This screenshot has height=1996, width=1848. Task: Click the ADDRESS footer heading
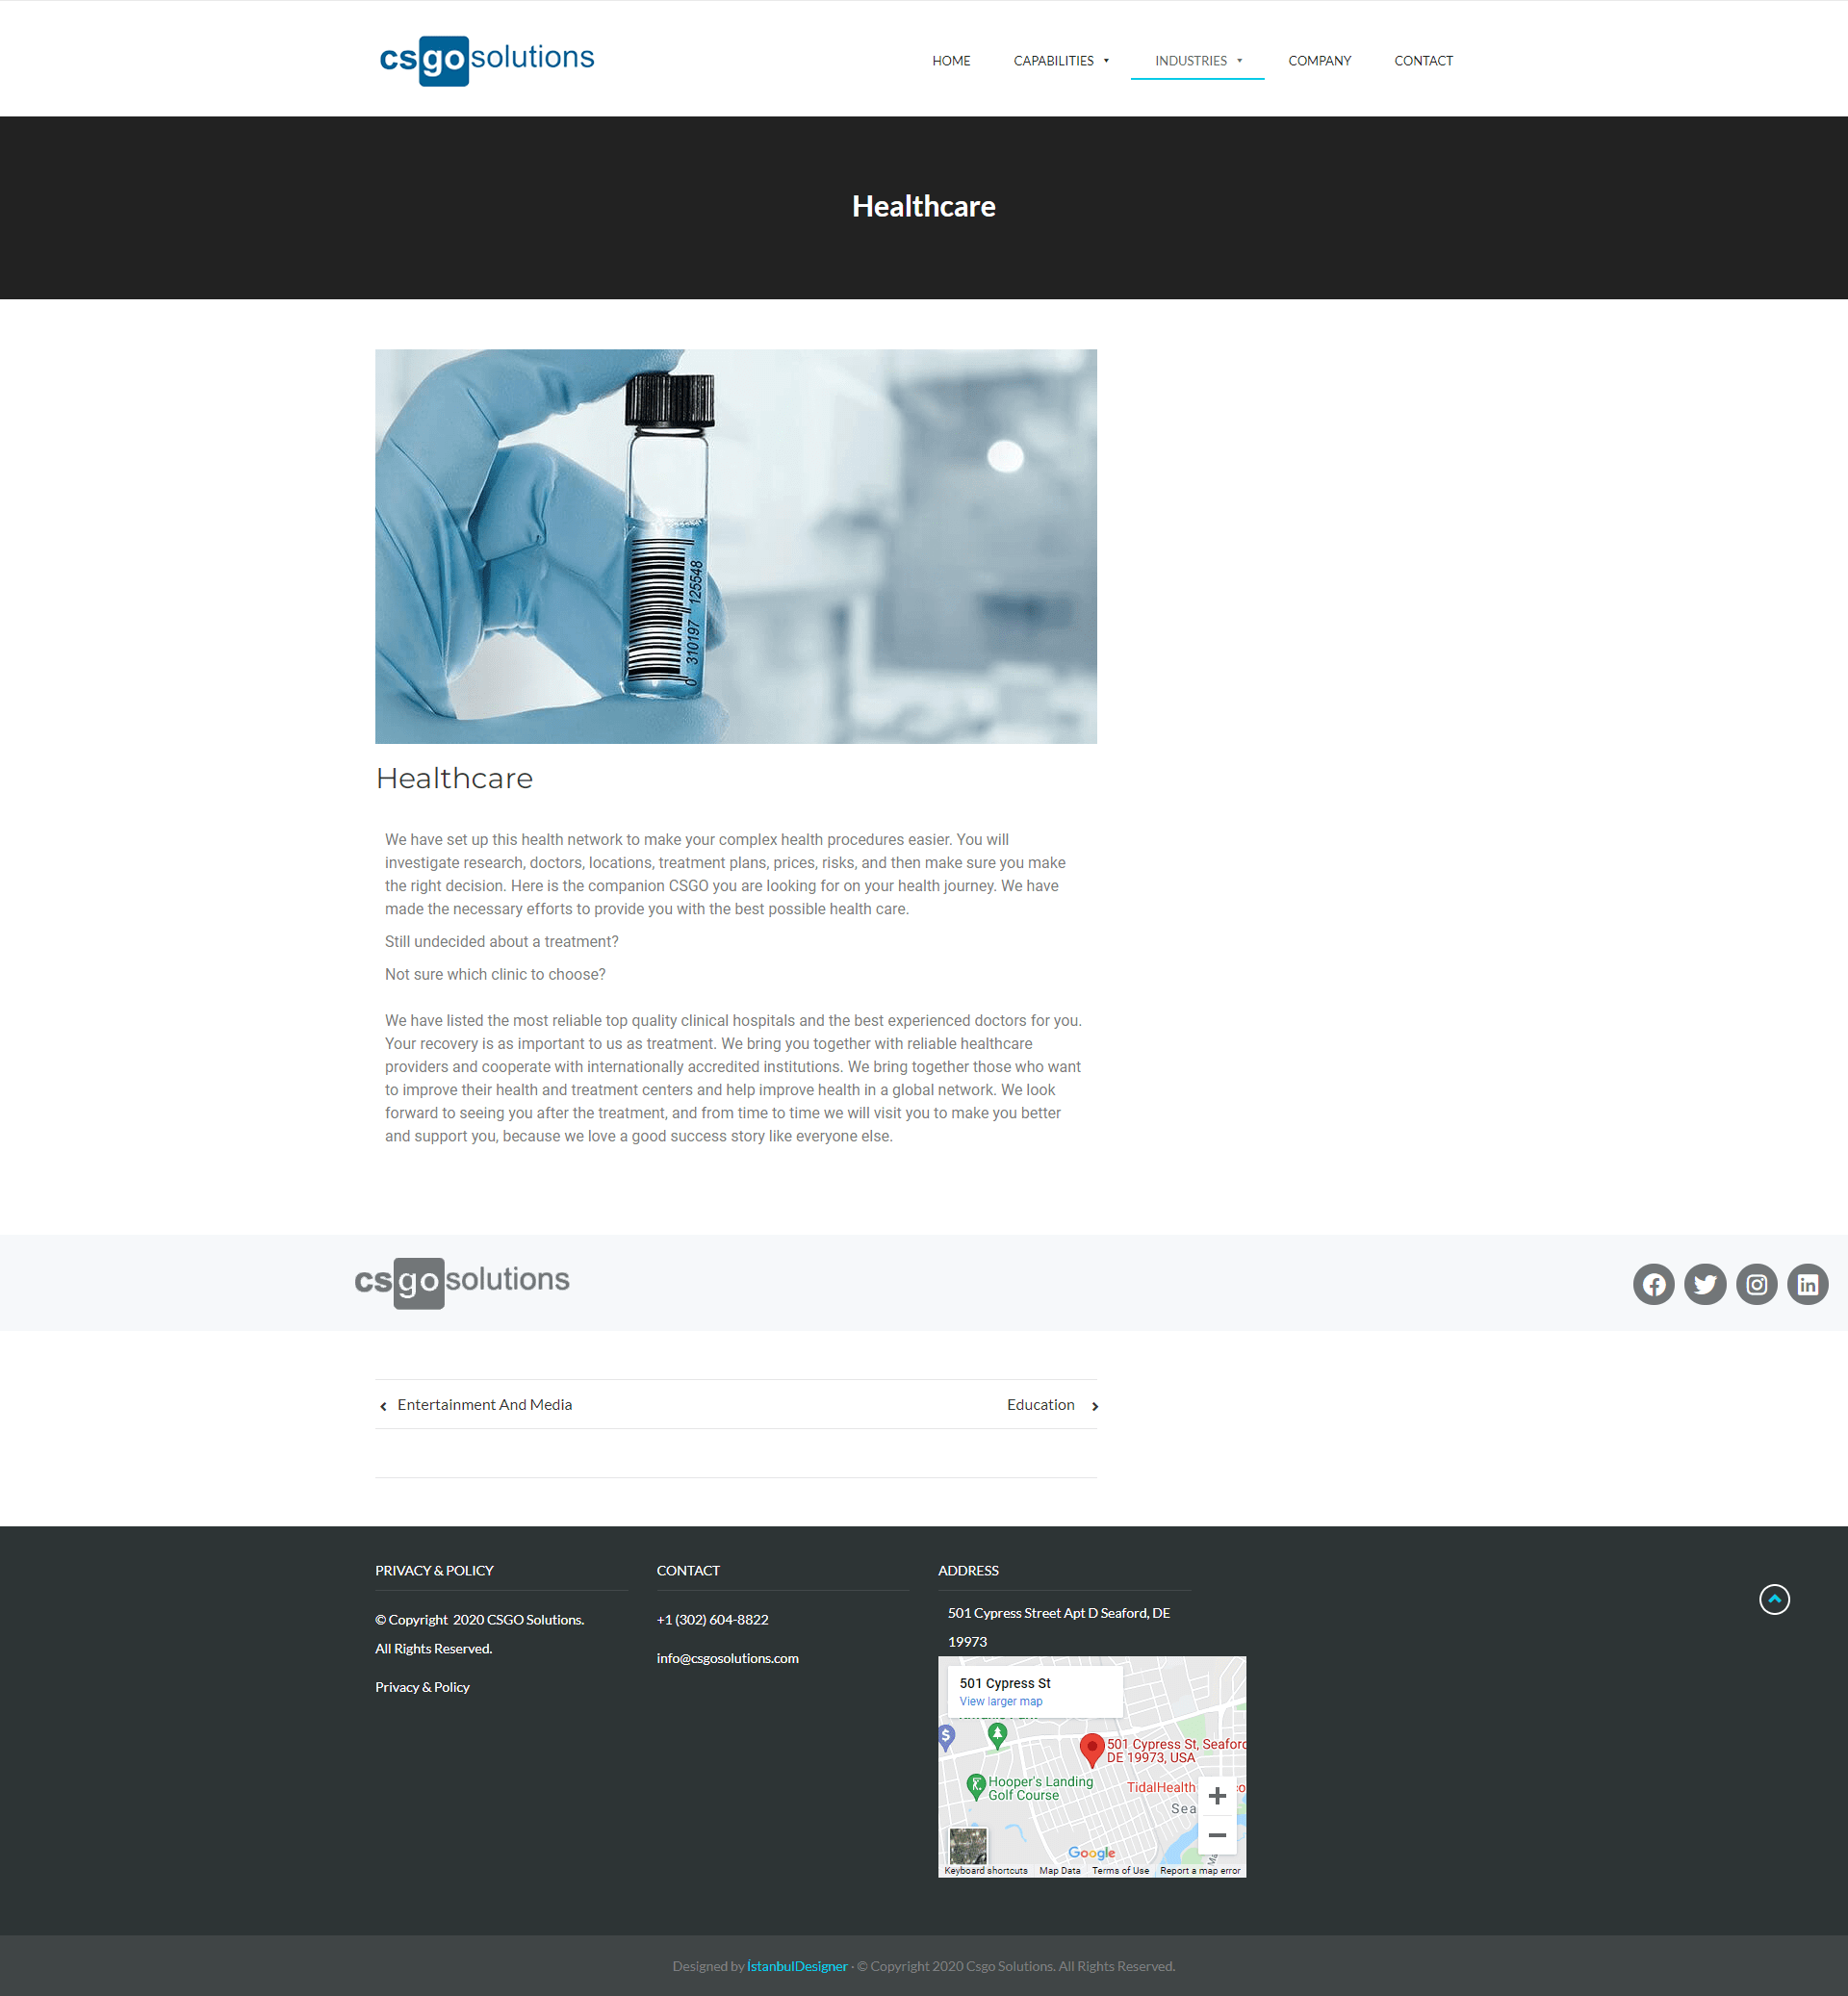pos(968,1570)
